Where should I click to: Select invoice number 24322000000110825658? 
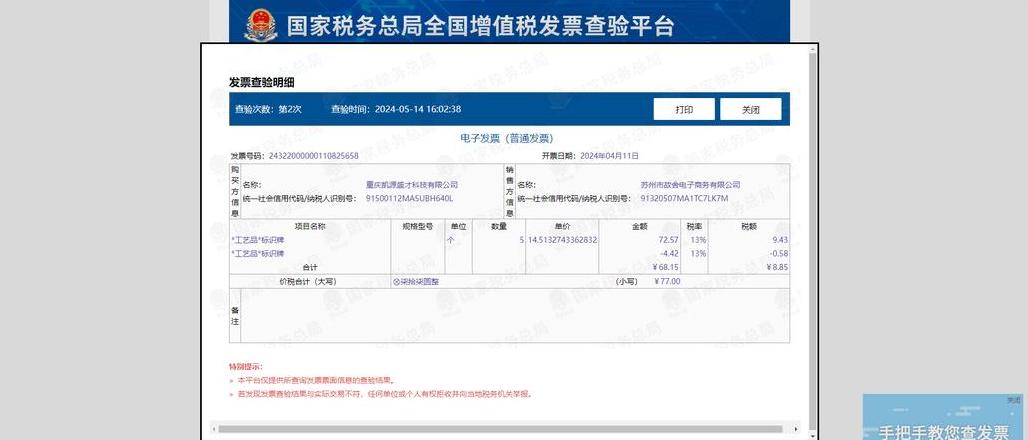click(314, 156)
